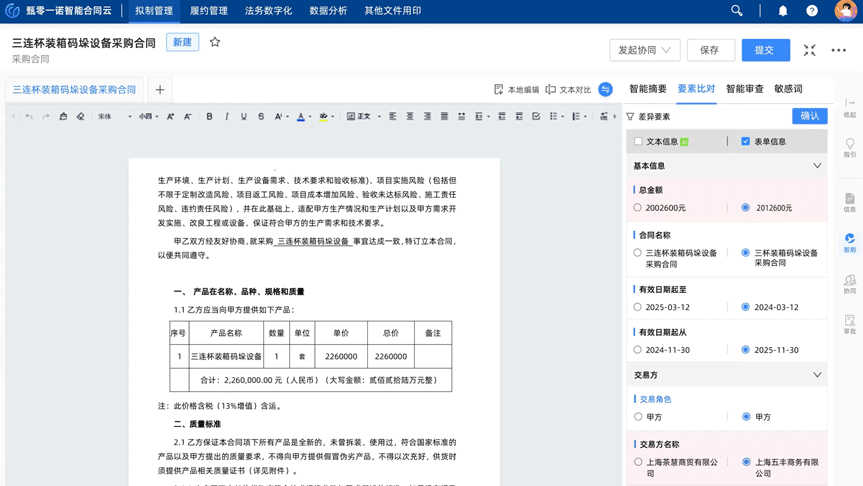
Task: Redo the last edit
Action: pos(46,116)
